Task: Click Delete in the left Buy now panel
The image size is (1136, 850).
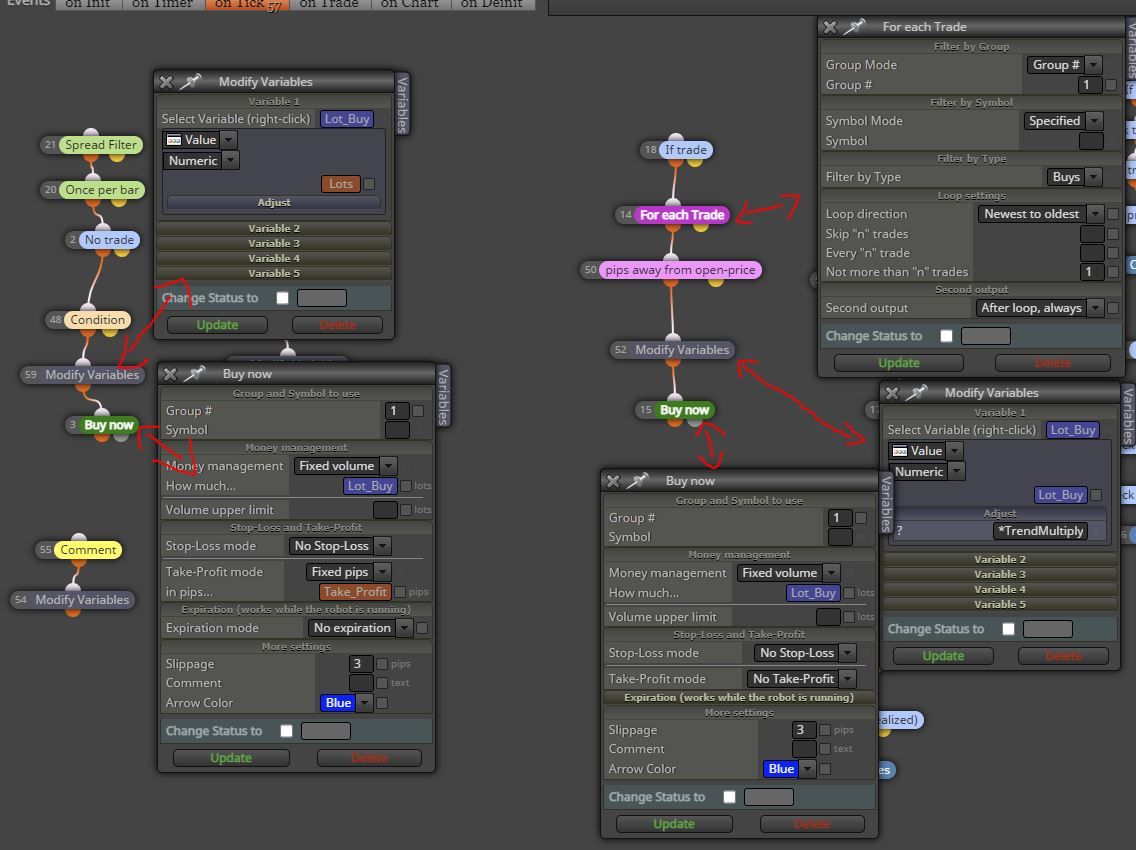Action: 369,758
